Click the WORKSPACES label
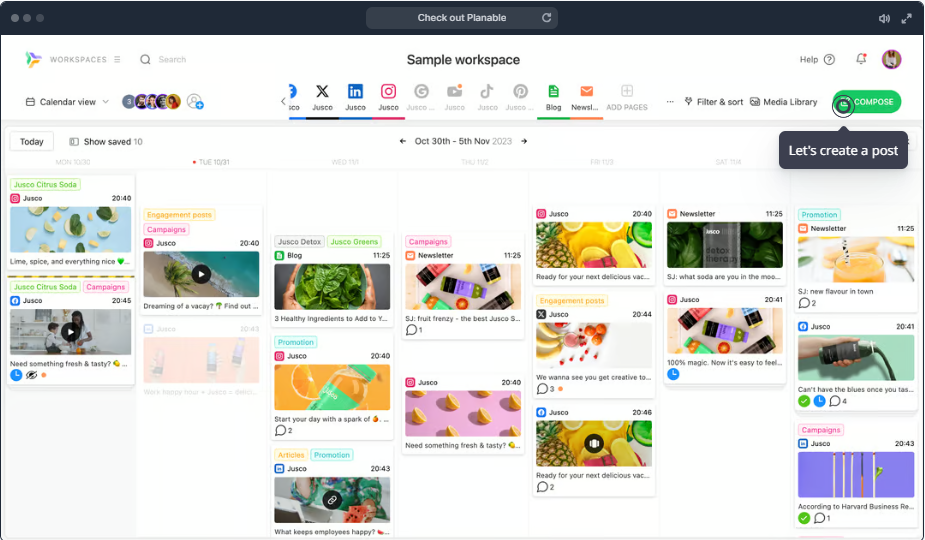Screen dimensions: 925x540 (78, 60)
